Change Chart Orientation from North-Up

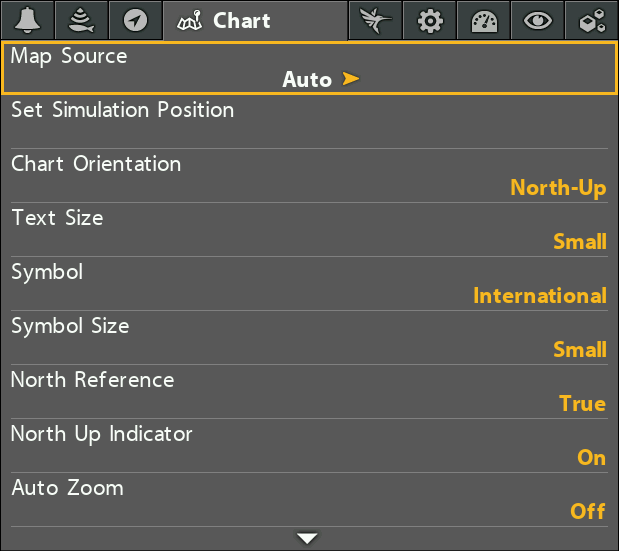click(x=309, y=176)
